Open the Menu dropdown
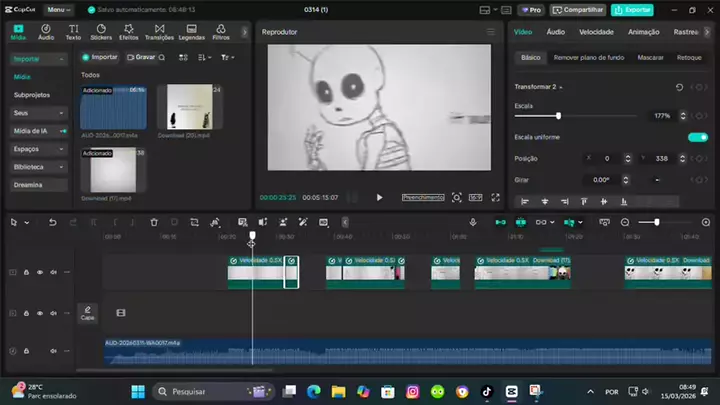Viewport: 720px width, 405px height. tap(59, 9)
